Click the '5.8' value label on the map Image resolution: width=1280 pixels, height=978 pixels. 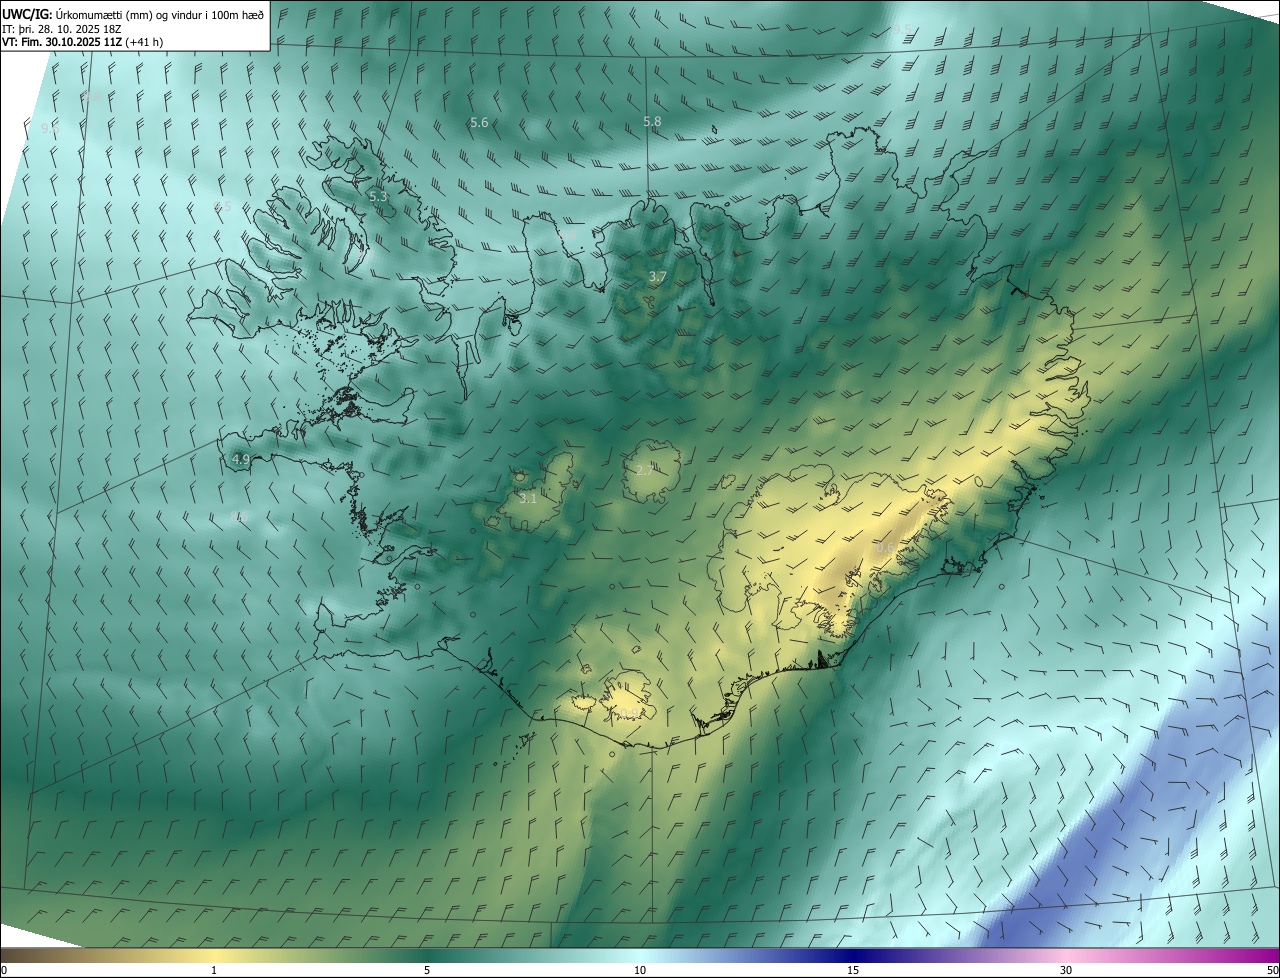coord(652,121)
